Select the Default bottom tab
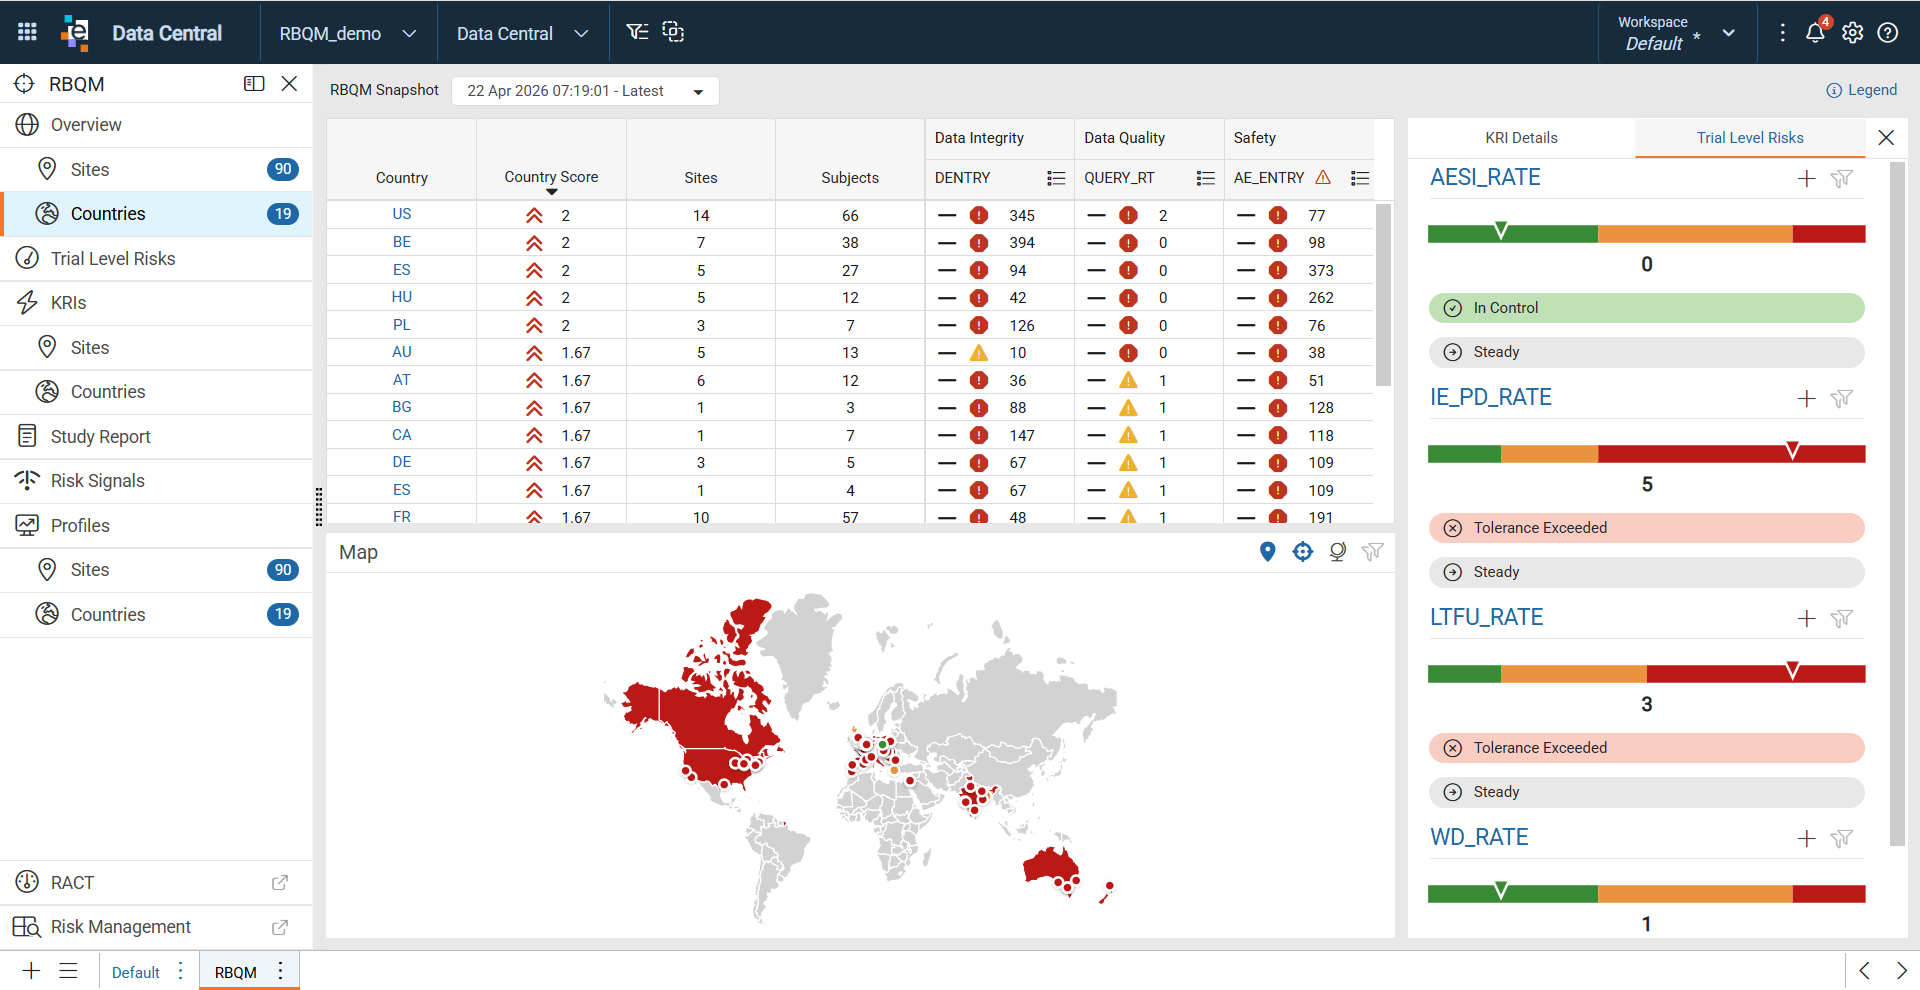Viewport: 1920px width, 990px height. (x=136, y=972)
